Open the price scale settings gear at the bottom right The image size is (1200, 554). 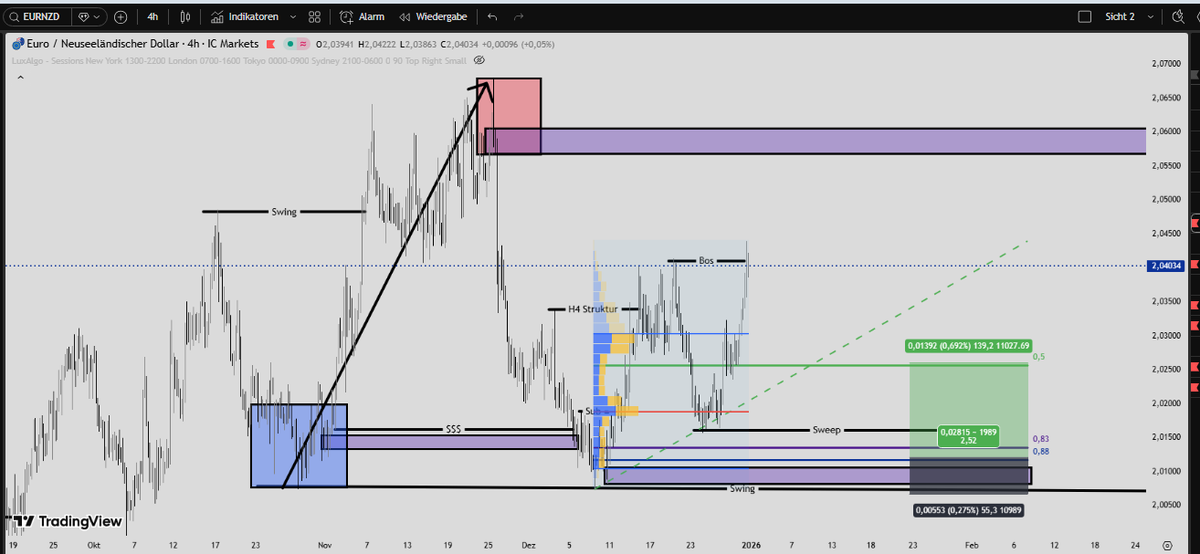[x=1167, y=546]
